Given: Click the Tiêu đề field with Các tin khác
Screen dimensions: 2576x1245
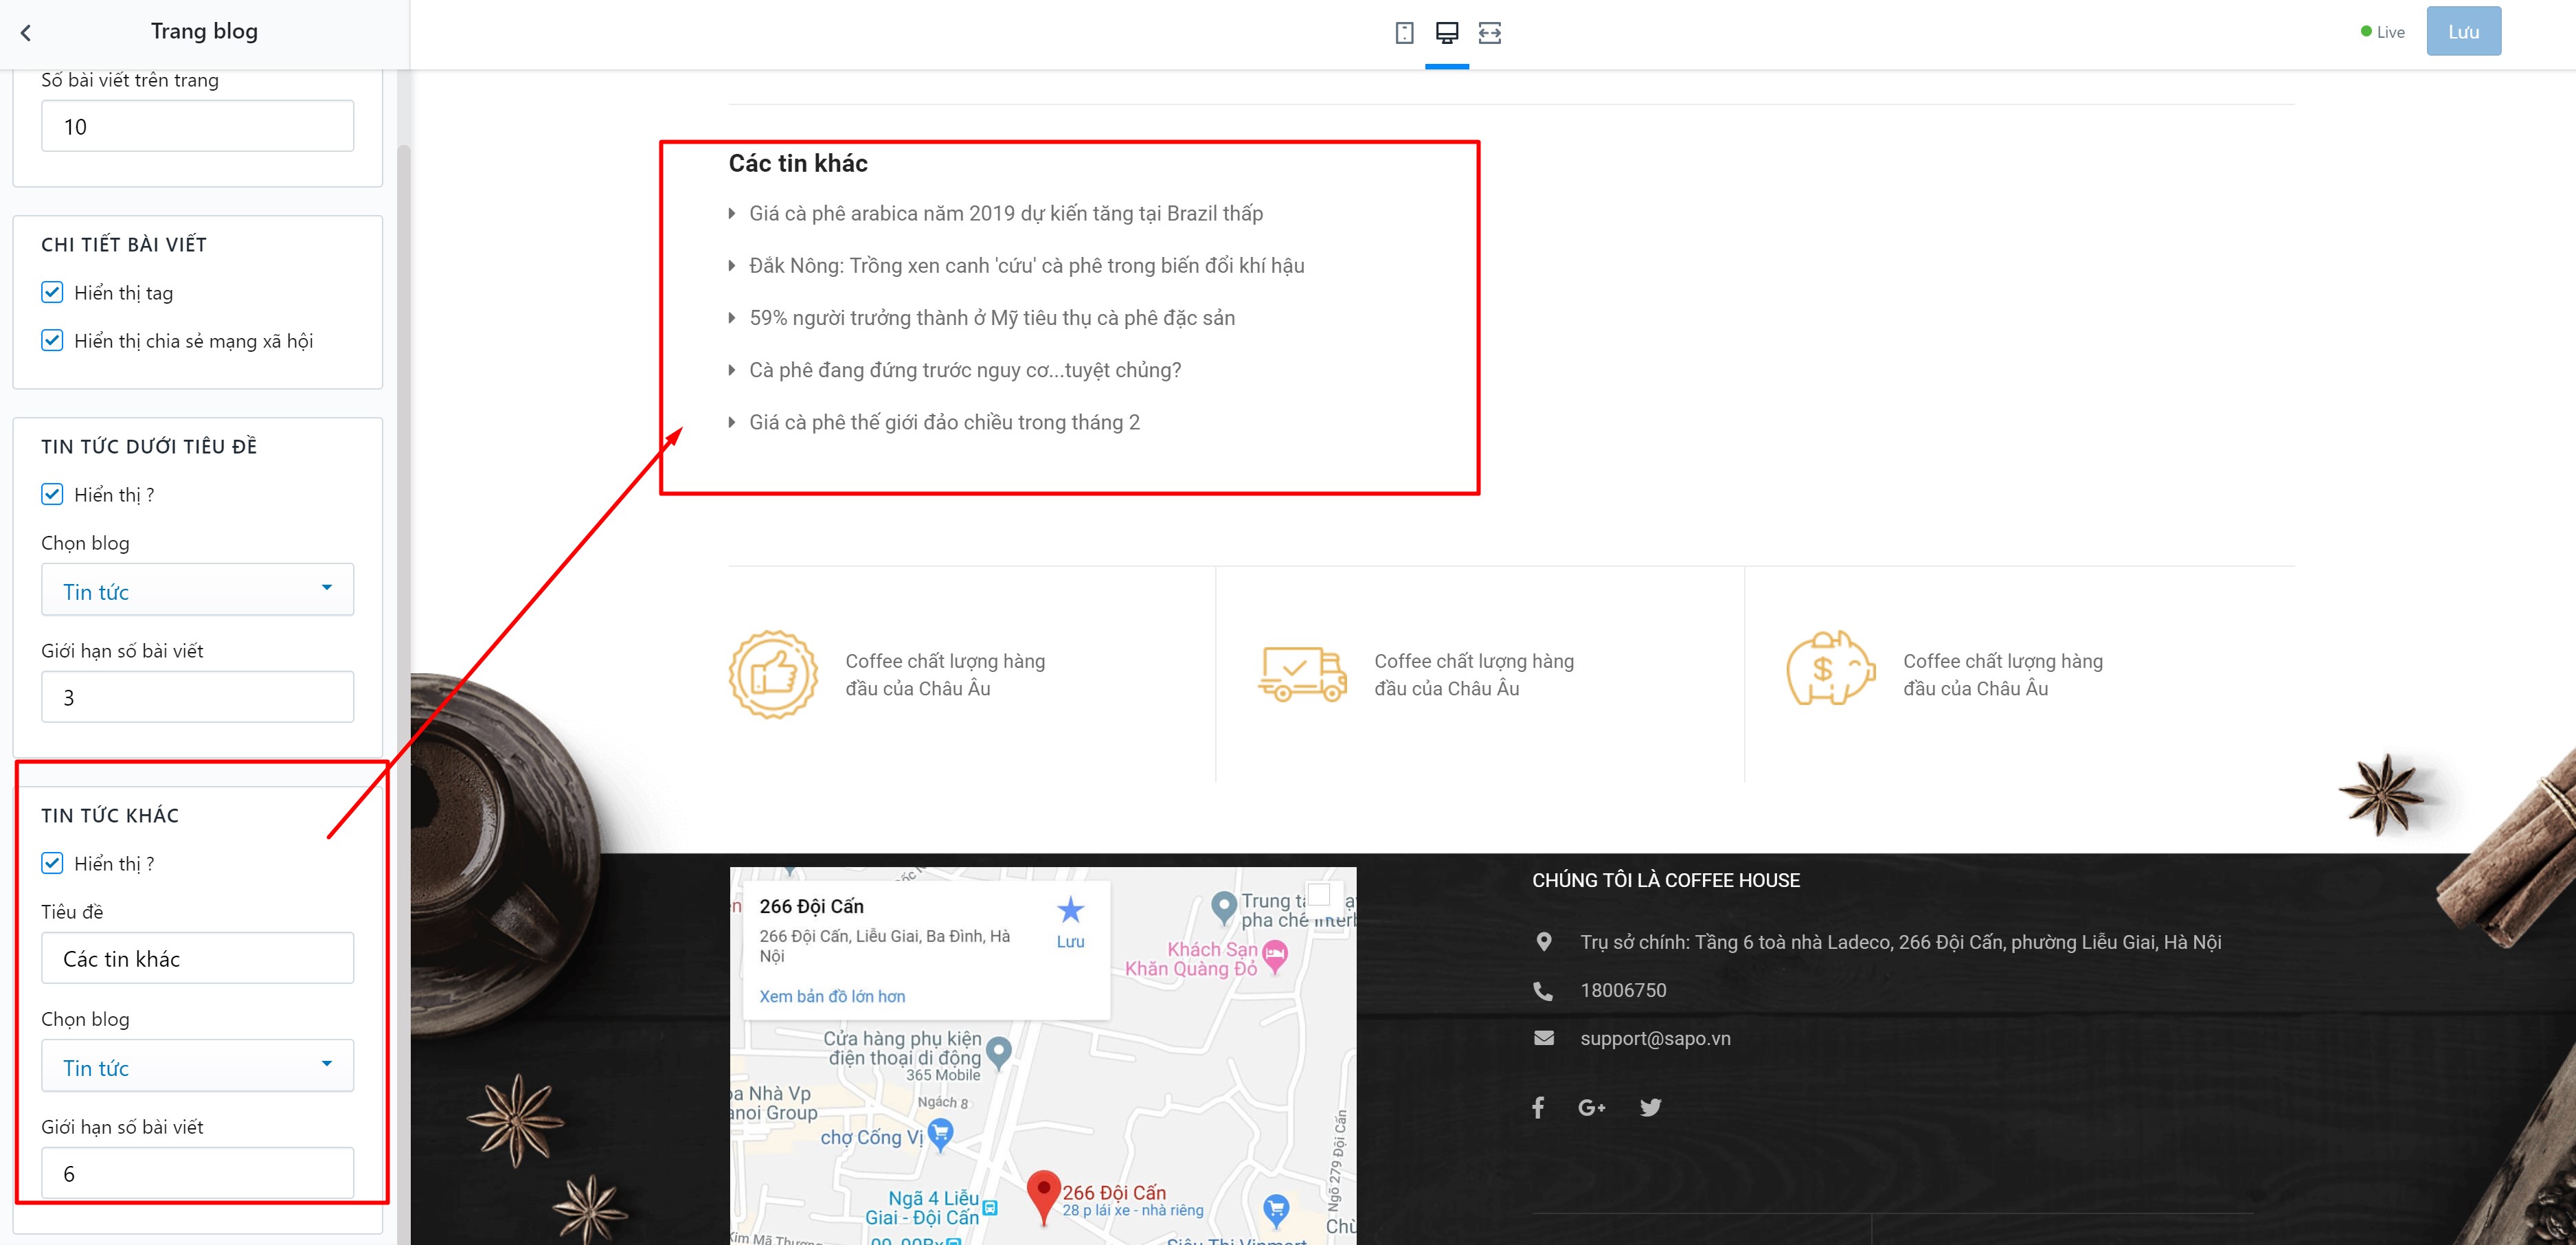Looking at the screenshot, I should coord(197,958).
